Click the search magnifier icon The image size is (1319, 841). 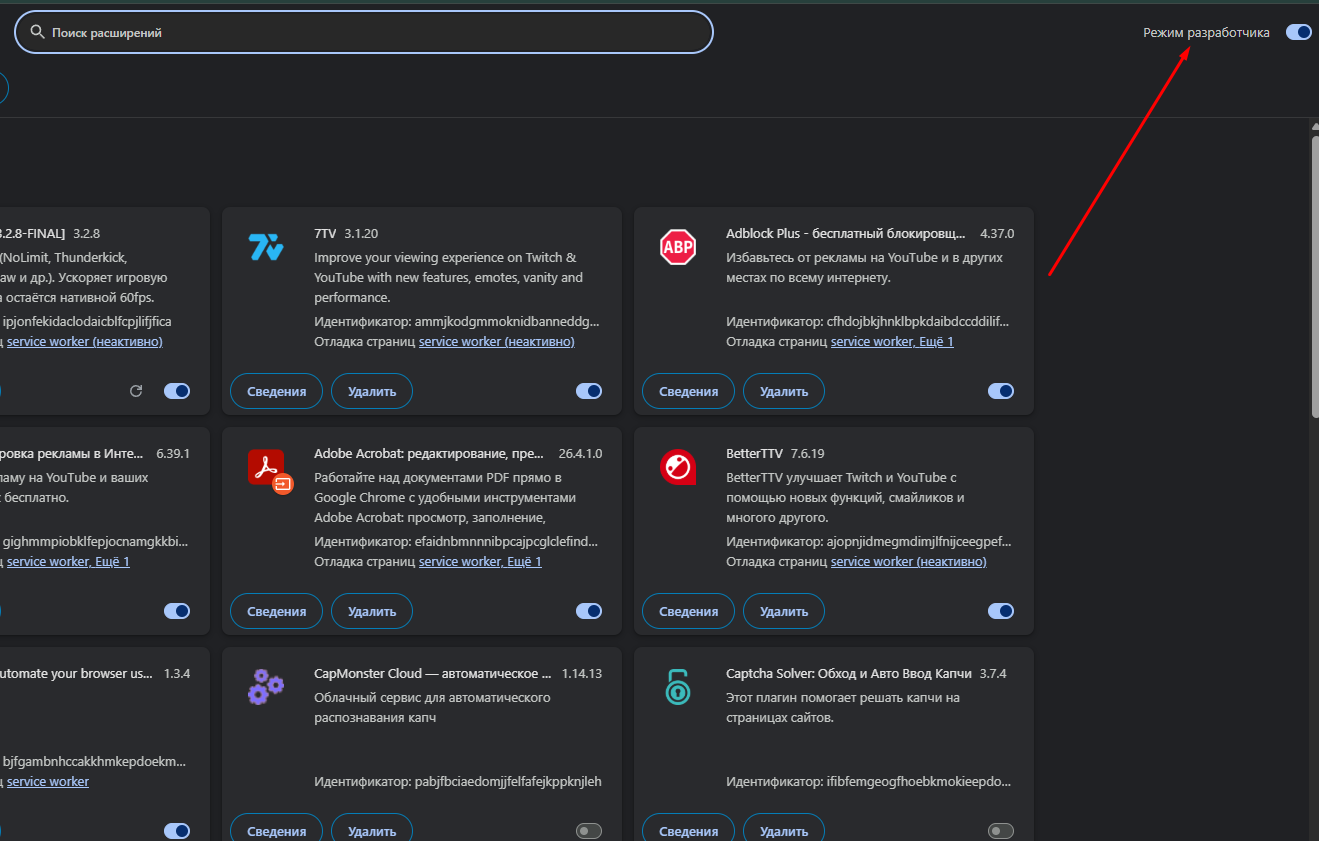click(38, 32)
